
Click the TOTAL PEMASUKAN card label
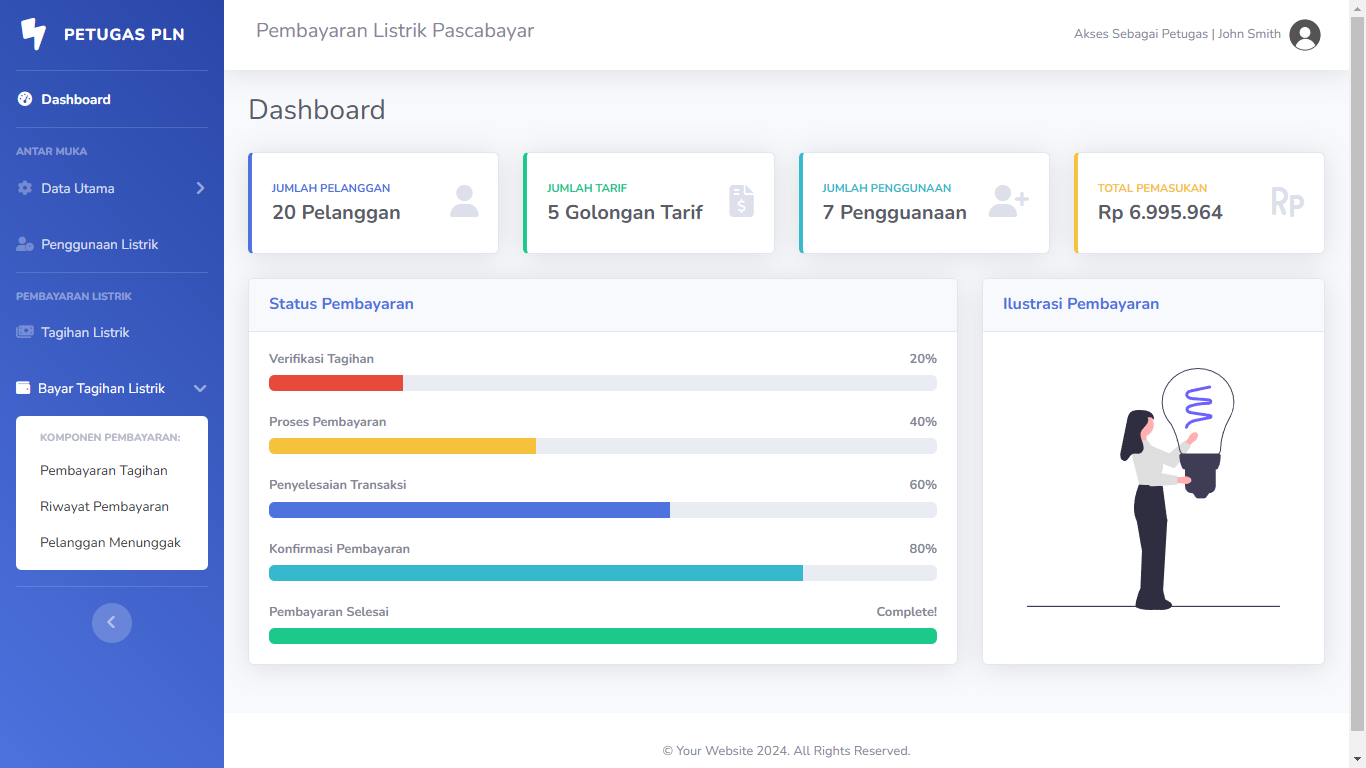click(x=1152, y=188)
